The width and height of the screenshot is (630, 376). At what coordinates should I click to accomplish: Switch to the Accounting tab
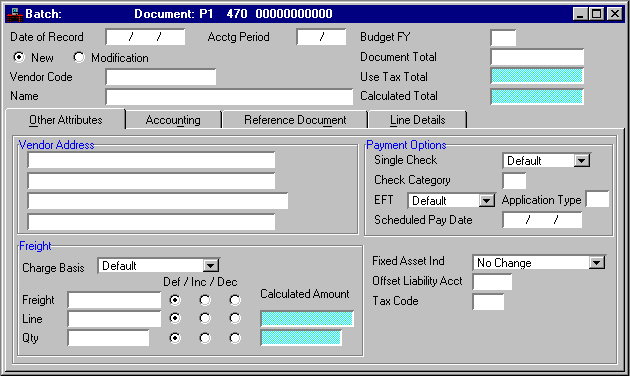tap(173, 120)
